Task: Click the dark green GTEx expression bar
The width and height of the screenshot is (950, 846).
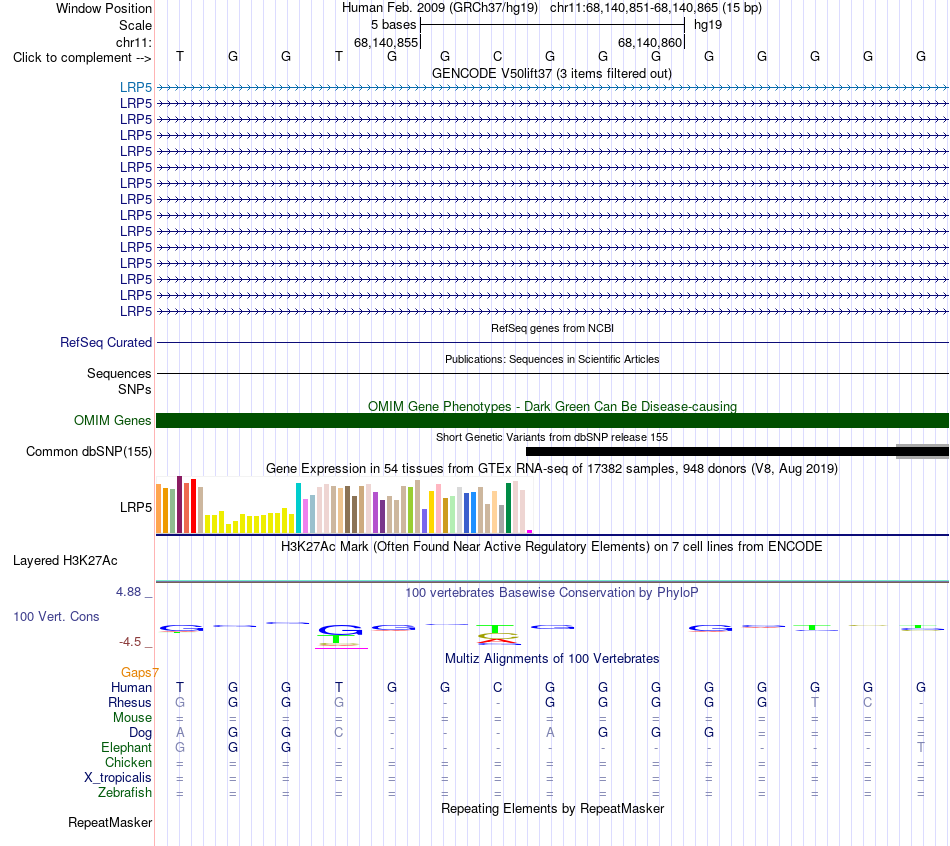Action: coord(508,508)
